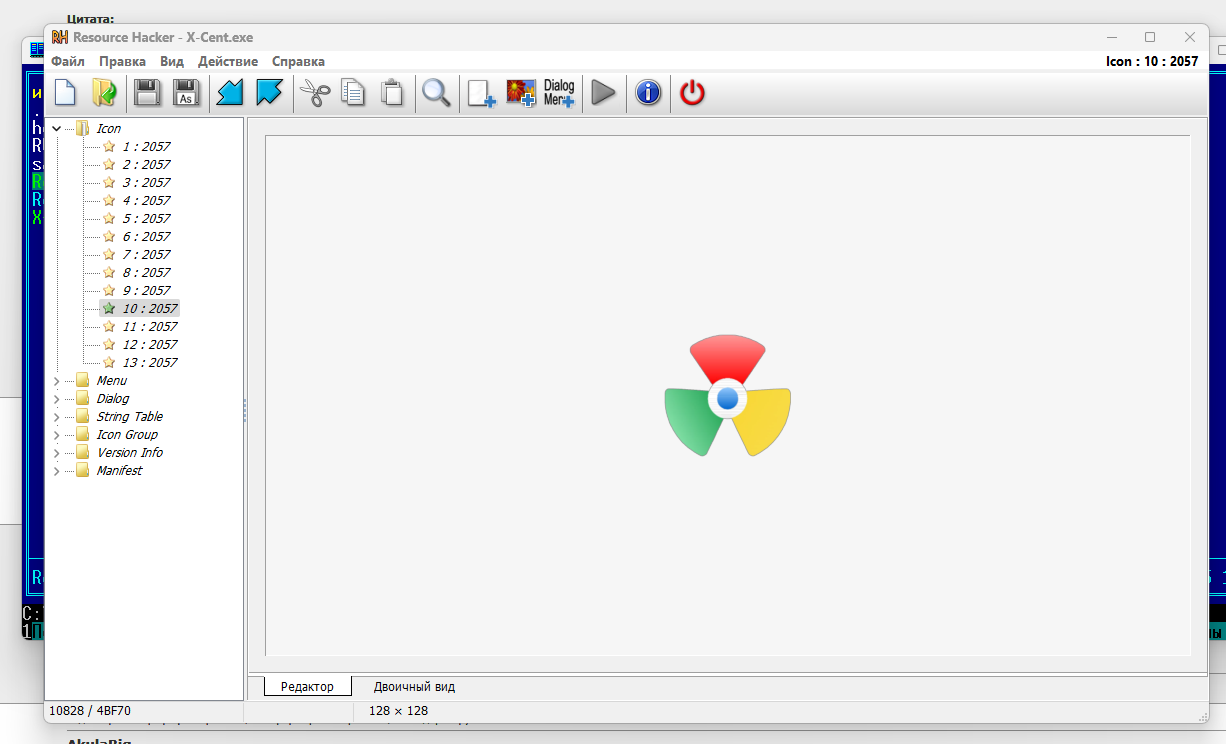This screenshot has width=1226, height=744.
Task: Click the 128 × 128 status bar text
Action: (398, 711)
